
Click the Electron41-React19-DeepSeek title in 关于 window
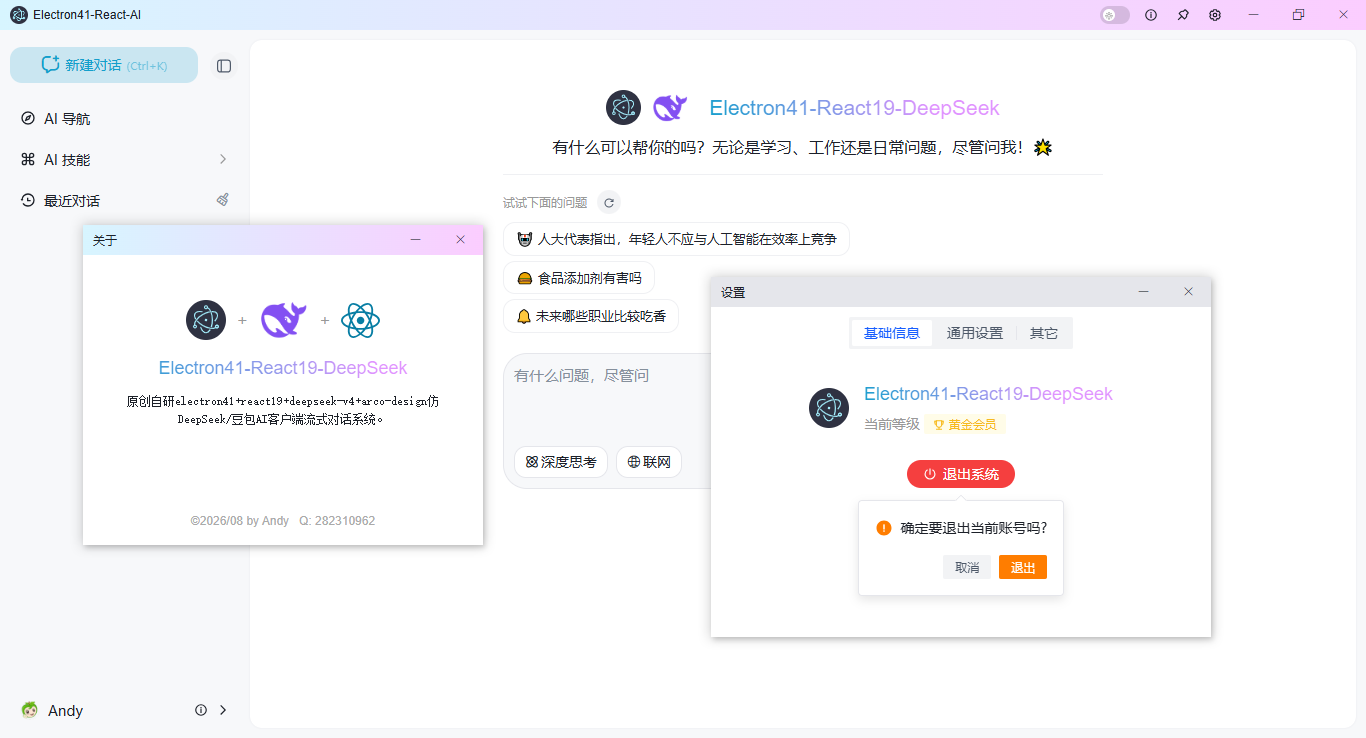tap(283, 368)
